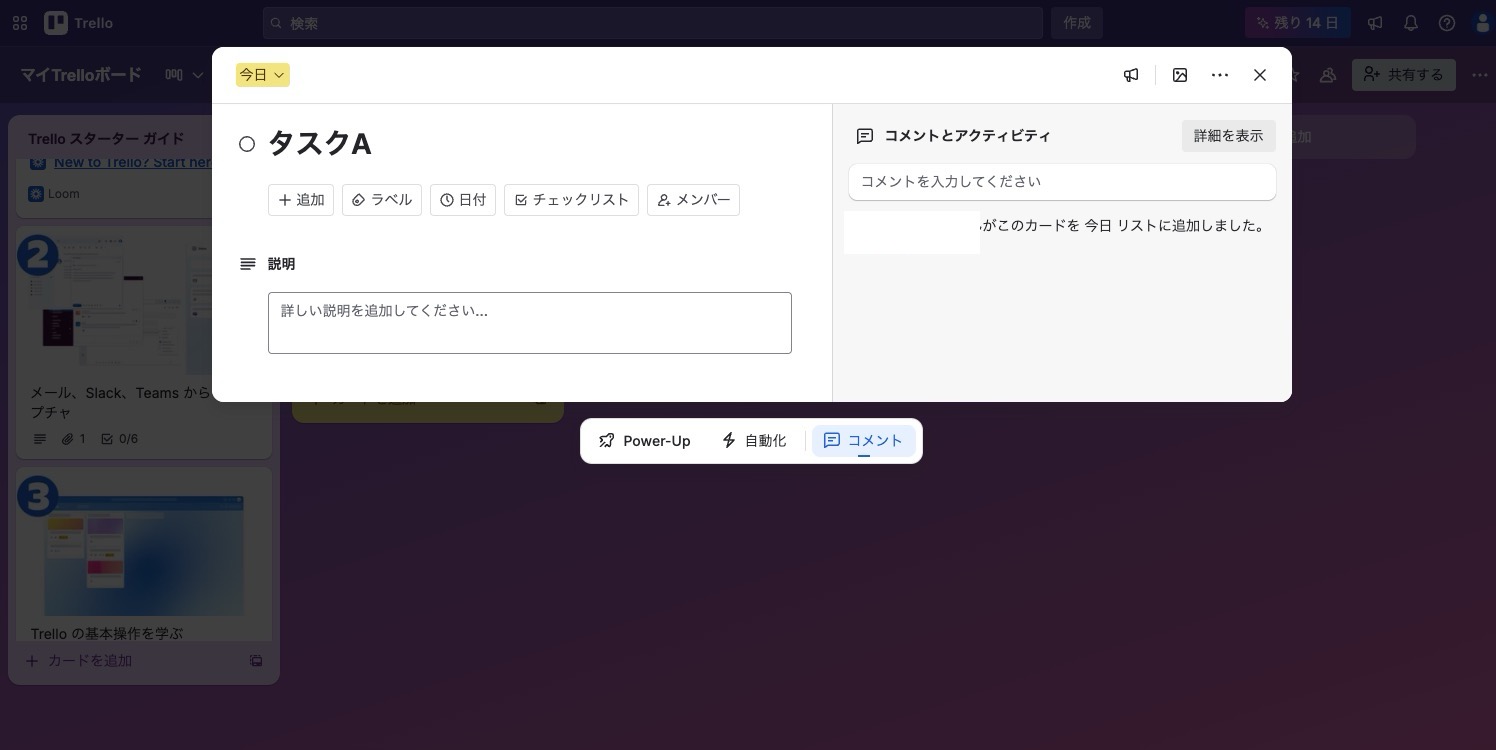Click the card cover image icon
Image resolution: width=1496 pixels, height=750 pixels.
[1180, 75]
